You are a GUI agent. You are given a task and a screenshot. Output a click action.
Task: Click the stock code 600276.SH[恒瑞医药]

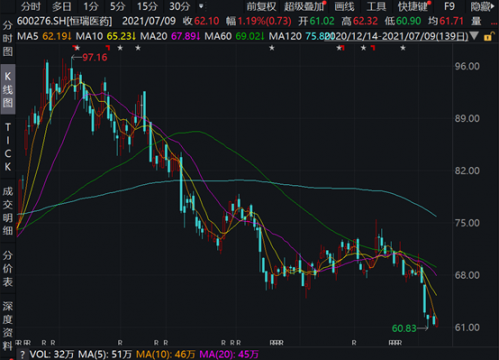click(x=64, y=21)
